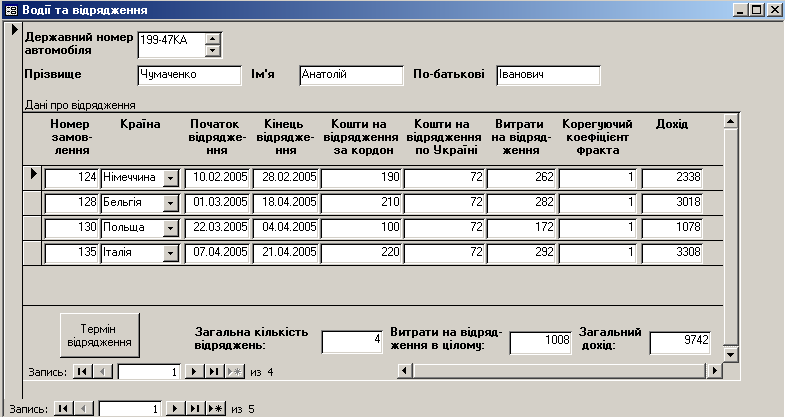785x417 pixels.
Task: Click subform vertical scrollbar down arrow
Action: [x=731, y=354]
